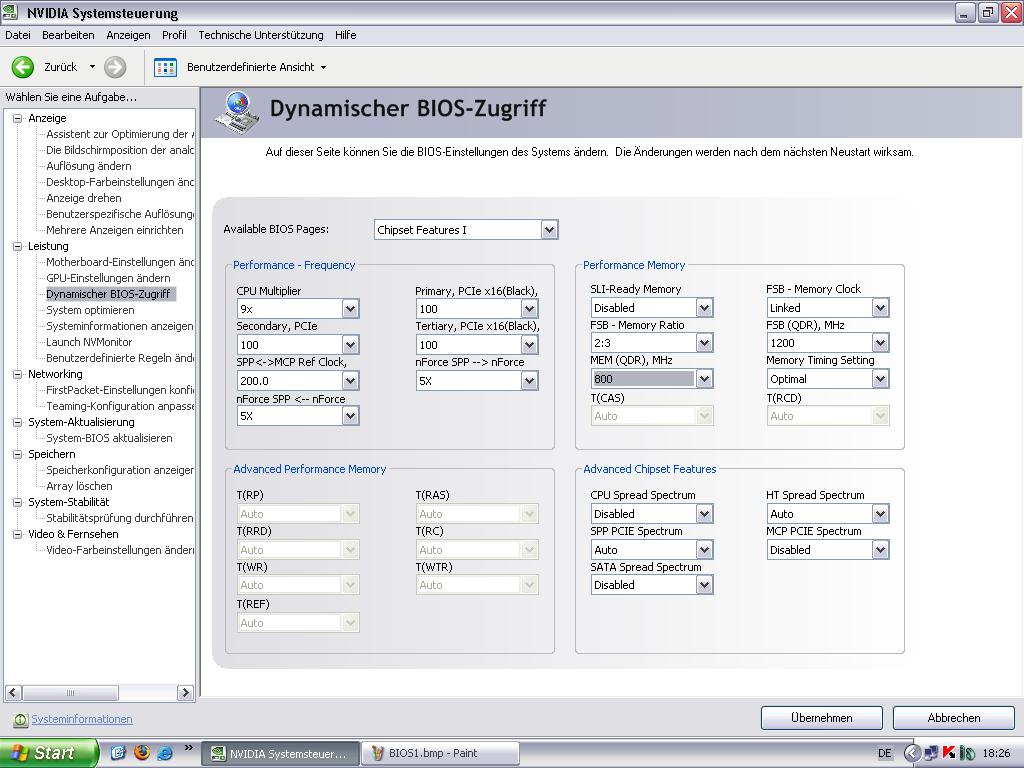Open the Available BIOS Pages dropdown
Image resolution: width=1024 pixels, height=768 pixels.
point(549,230)
